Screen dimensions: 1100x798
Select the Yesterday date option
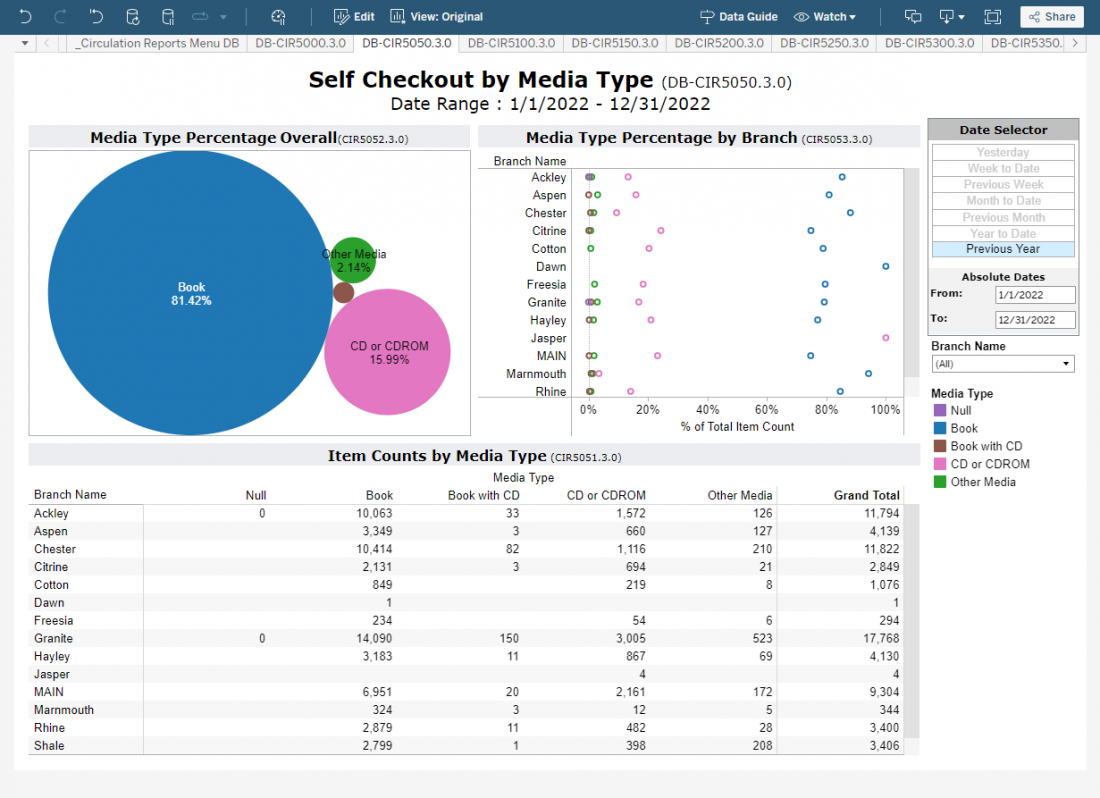pos(1003,152)
